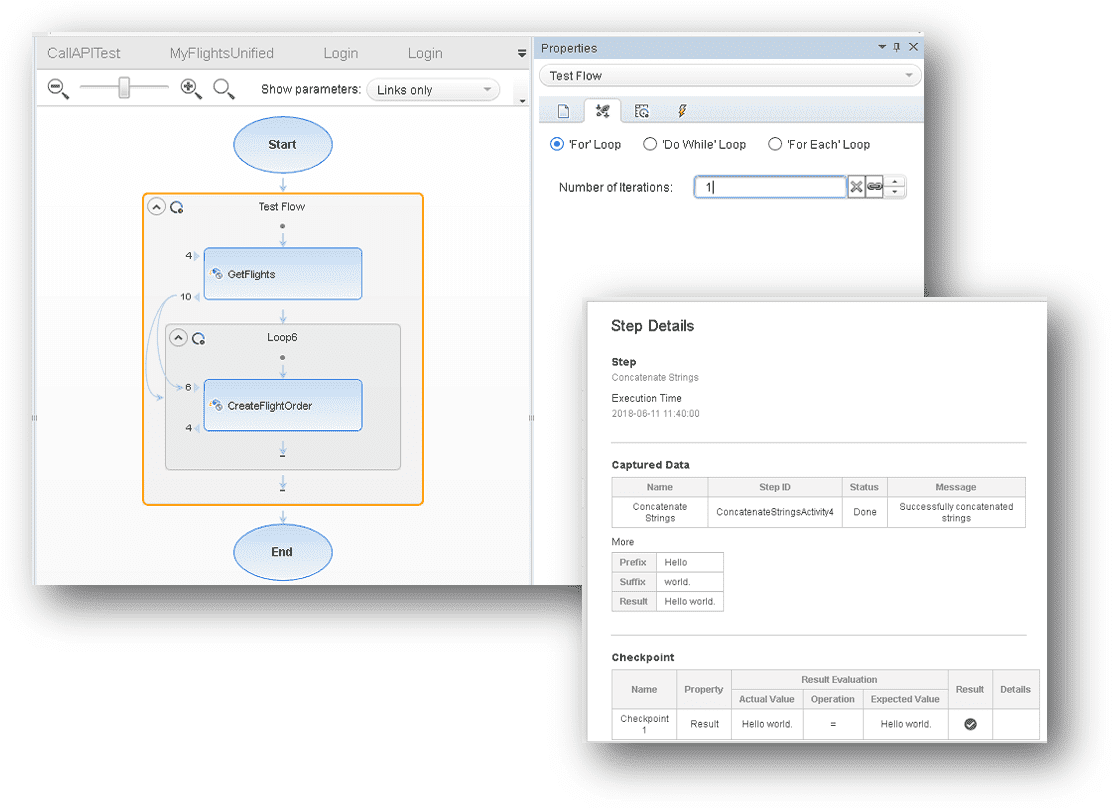
Task: Click the Done status cell
Action: (x=864, y=511)
